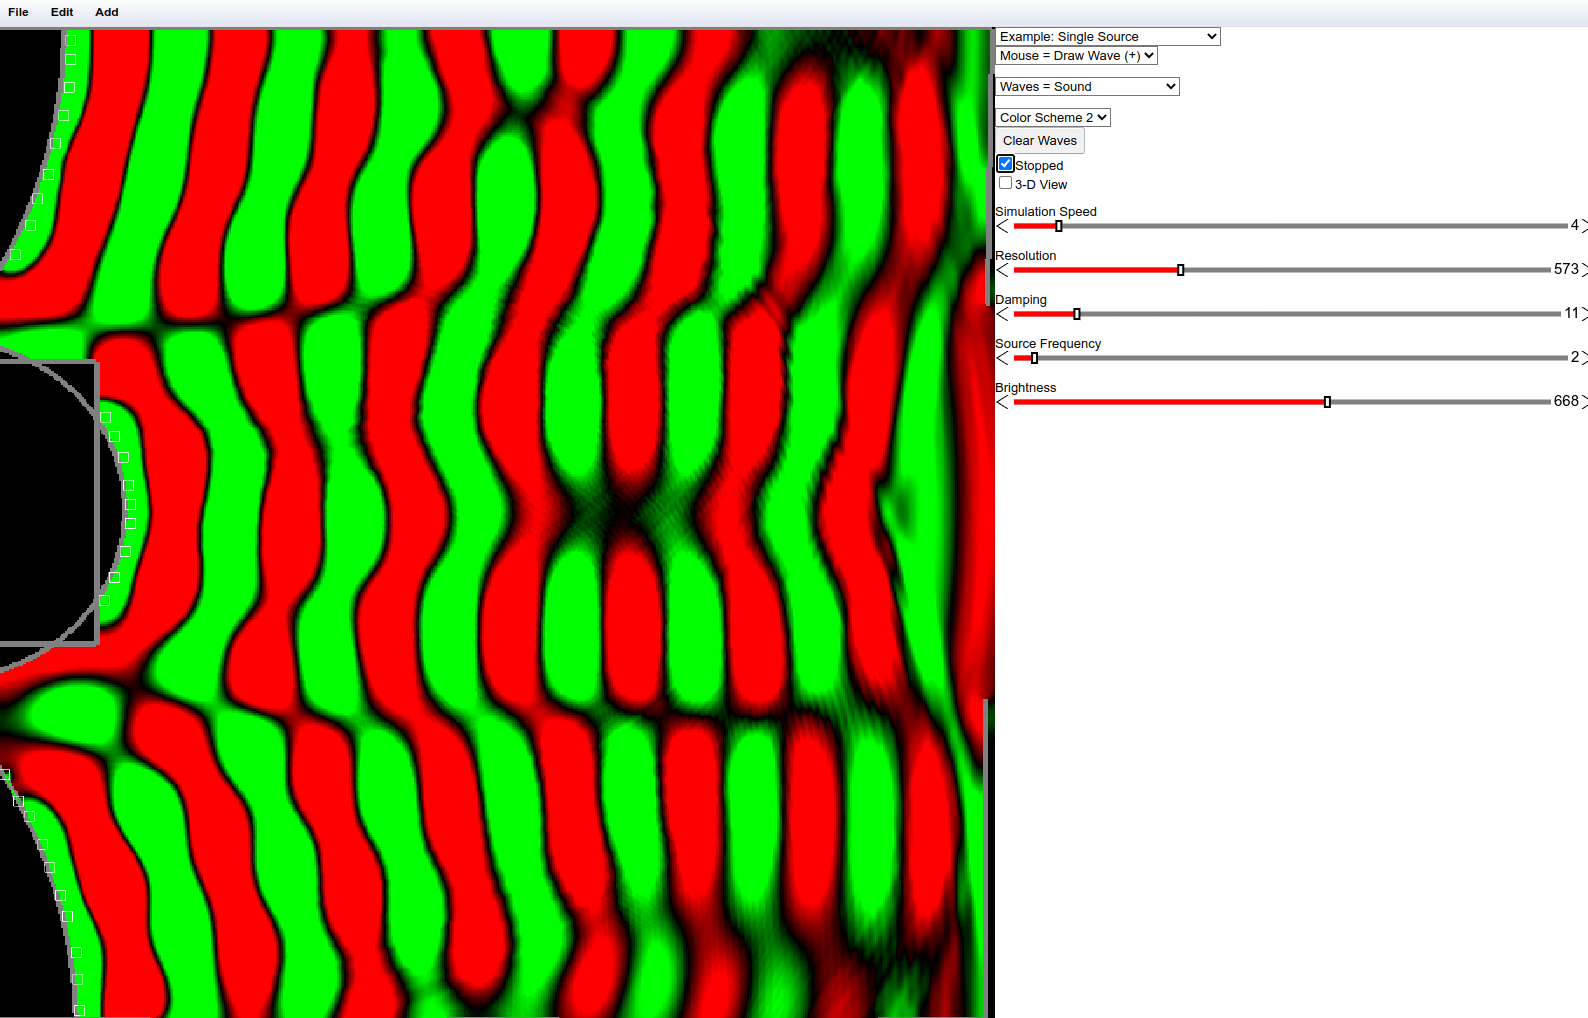Enable the 3-D View checkbox
Image resolution: width=1588 pixels, height=1018 pixels.
[1005, 183]
